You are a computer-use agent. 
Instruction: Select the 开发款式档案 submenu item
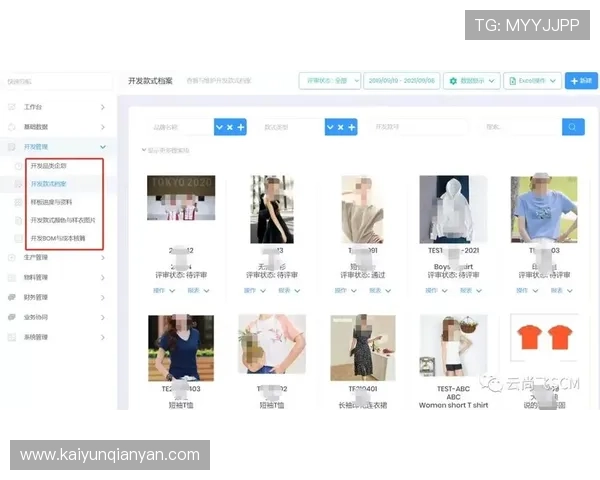(49, 184)
